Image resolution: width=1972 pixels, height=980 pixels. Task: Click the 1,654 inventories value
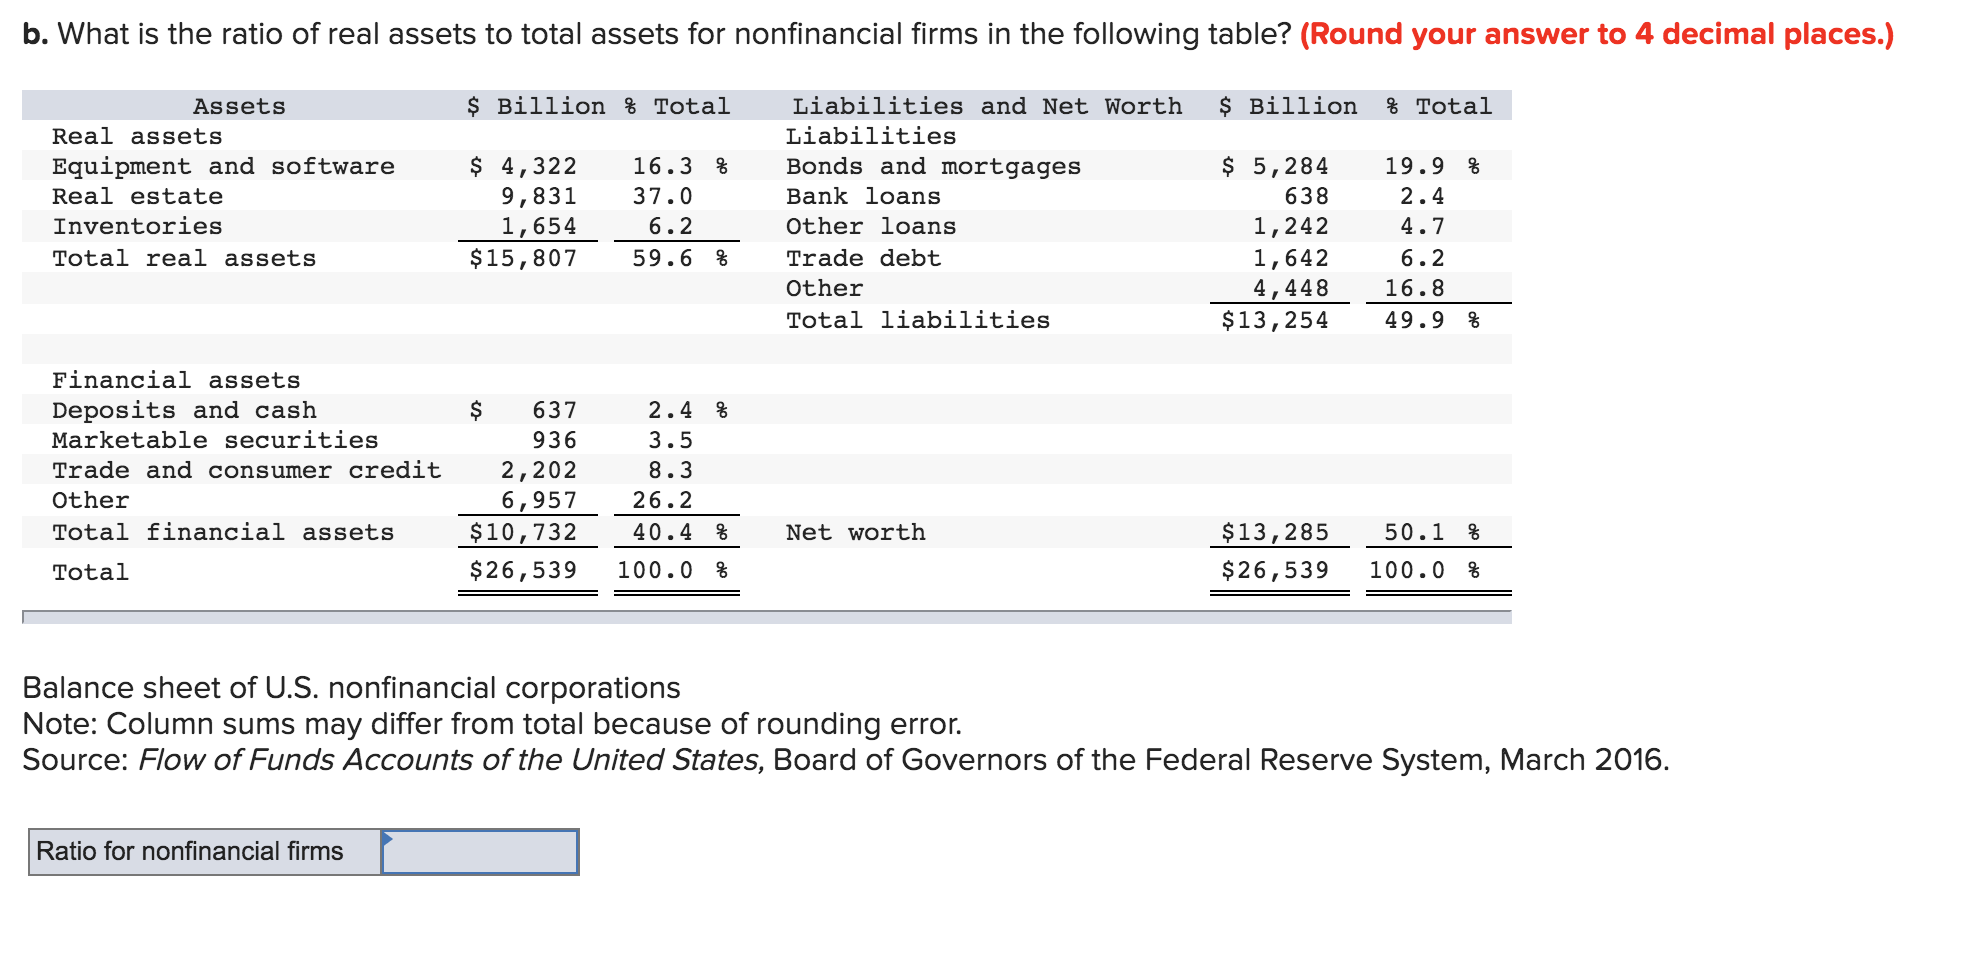click(x=538, y=226)
